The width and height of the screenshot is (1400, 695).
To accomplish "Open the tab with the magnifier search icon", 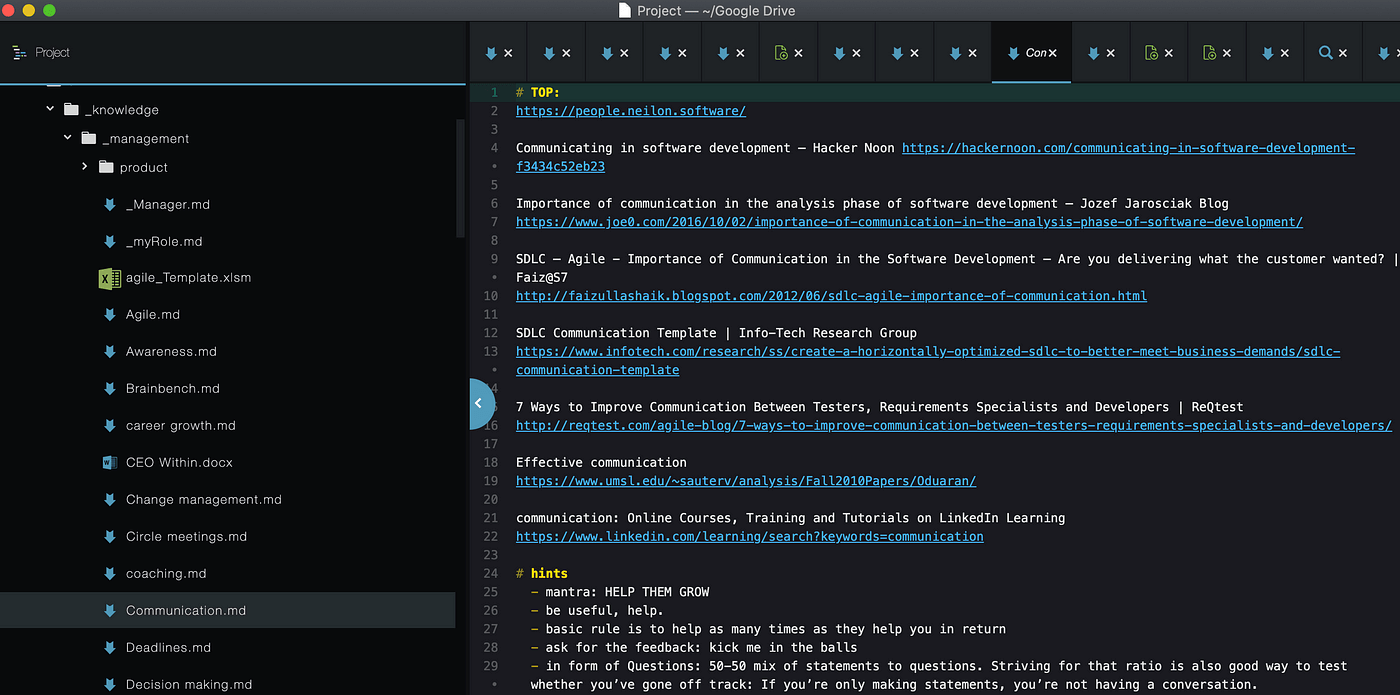I will click(x=1325, y=53).
